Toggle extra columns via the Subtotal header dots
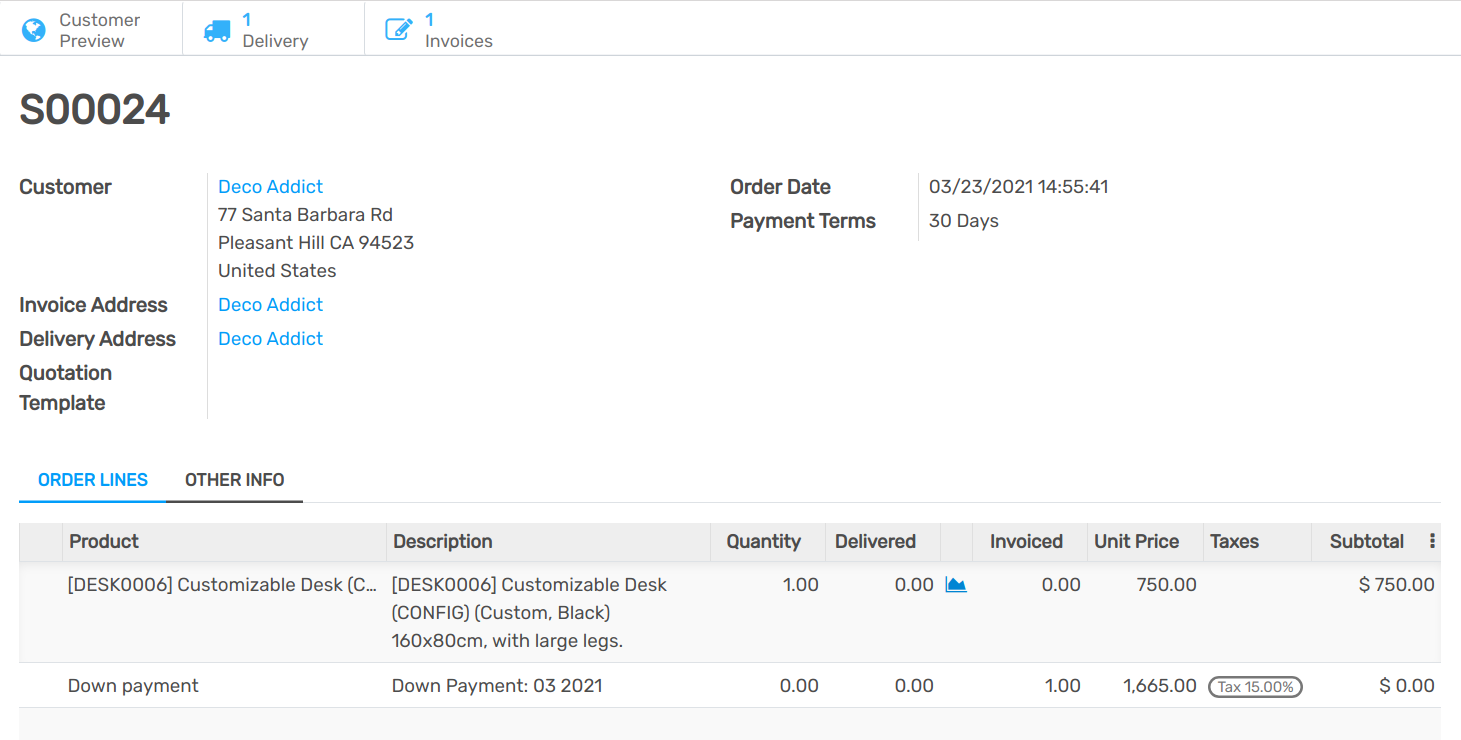This screenshot has width=1461, height=740. (1433, 541)
